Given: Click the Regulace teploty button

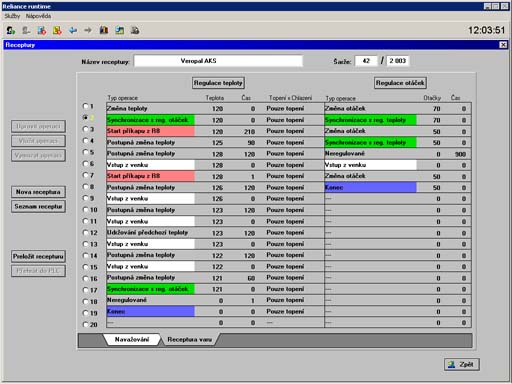Looking at the screenshot, I should 218,83.
